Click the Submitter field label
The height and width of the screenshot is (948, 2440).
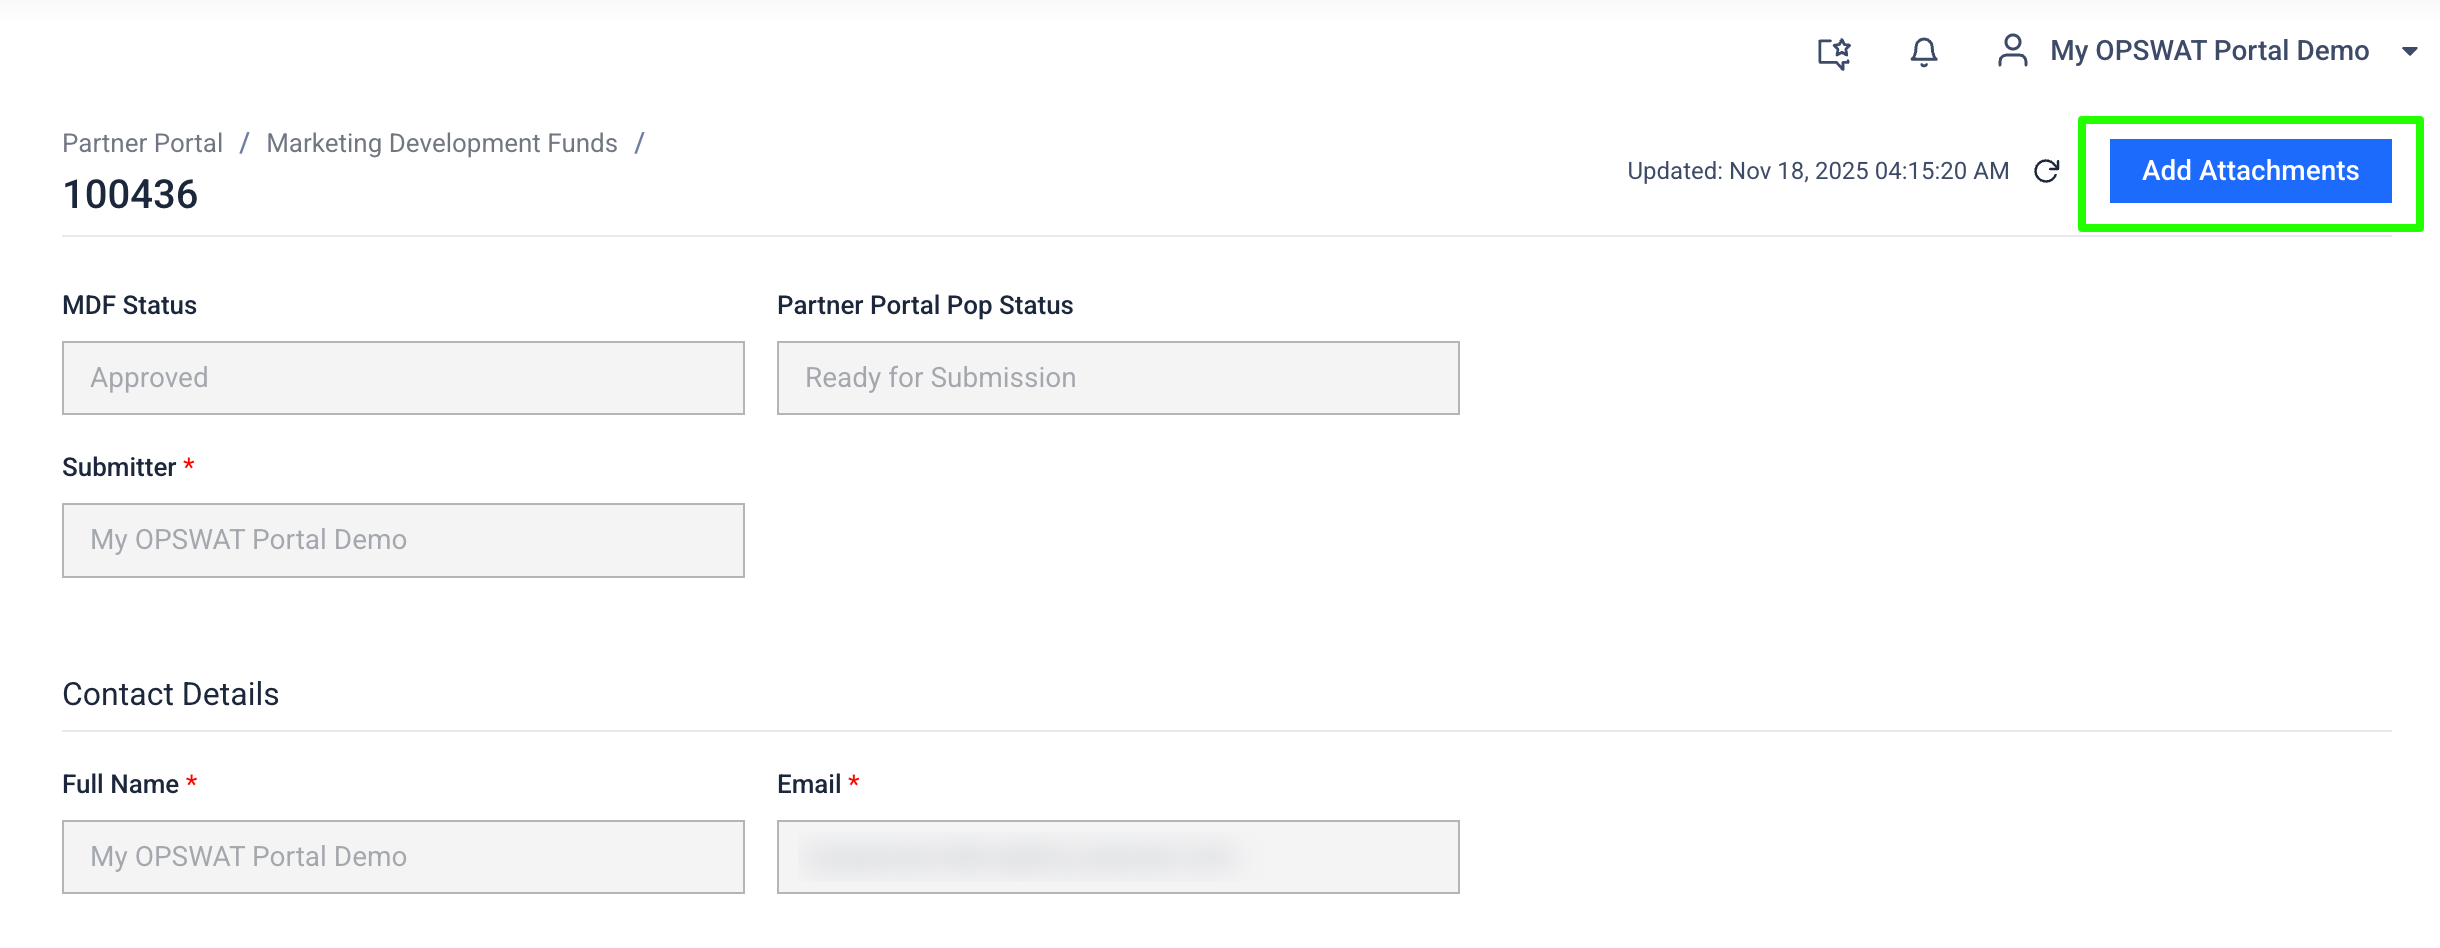119,467
